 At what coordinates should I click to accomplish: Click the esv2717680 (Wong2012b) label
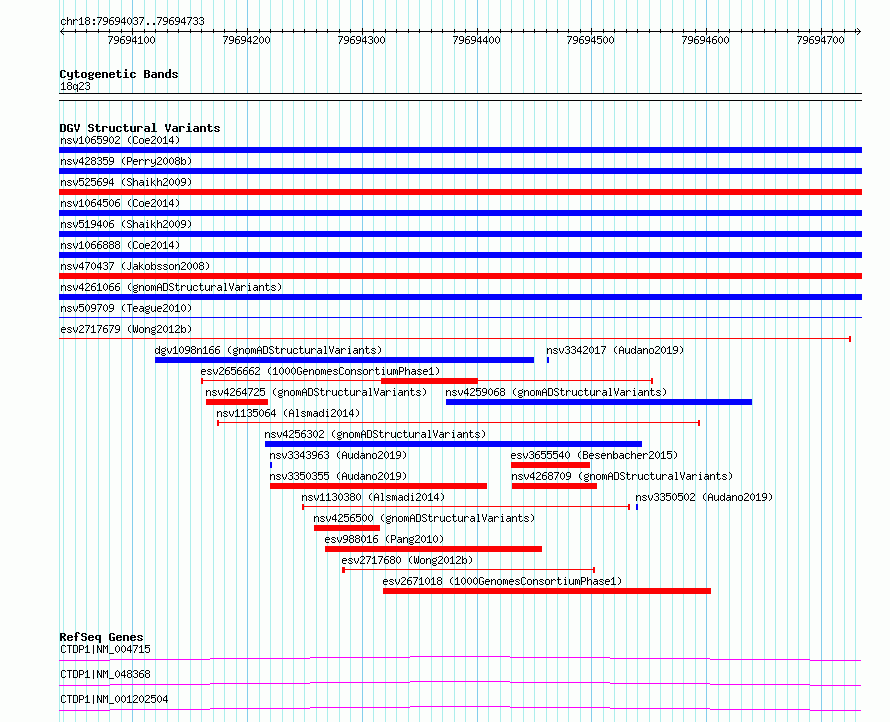(408, 560)
